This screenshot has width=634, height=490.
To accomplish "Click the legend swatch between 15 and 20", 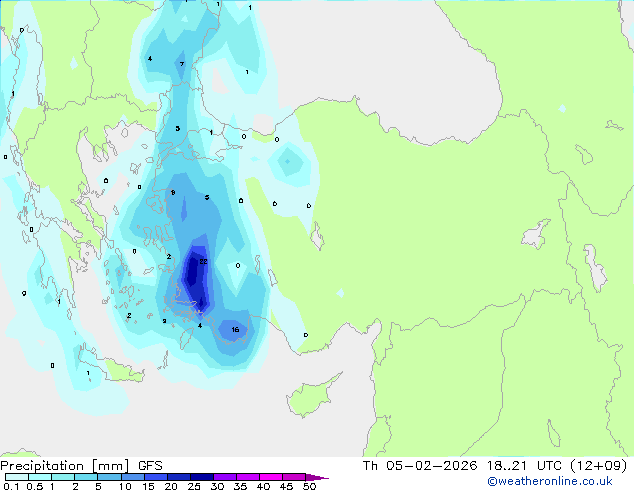I will [155, 477].
